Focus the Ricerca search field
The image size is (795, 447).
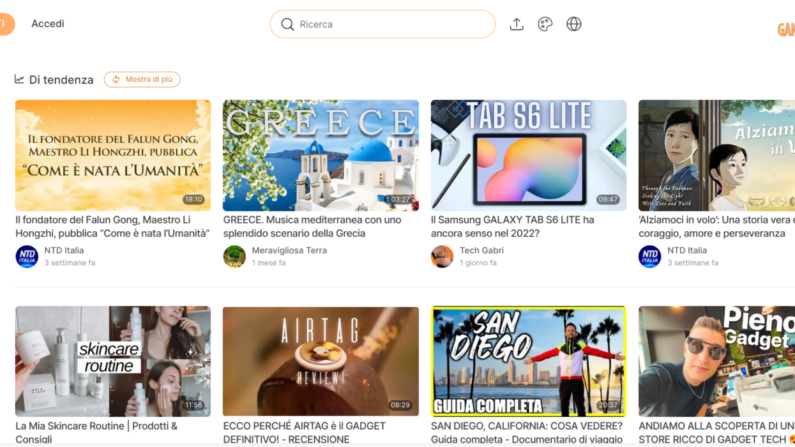point(383,24)
